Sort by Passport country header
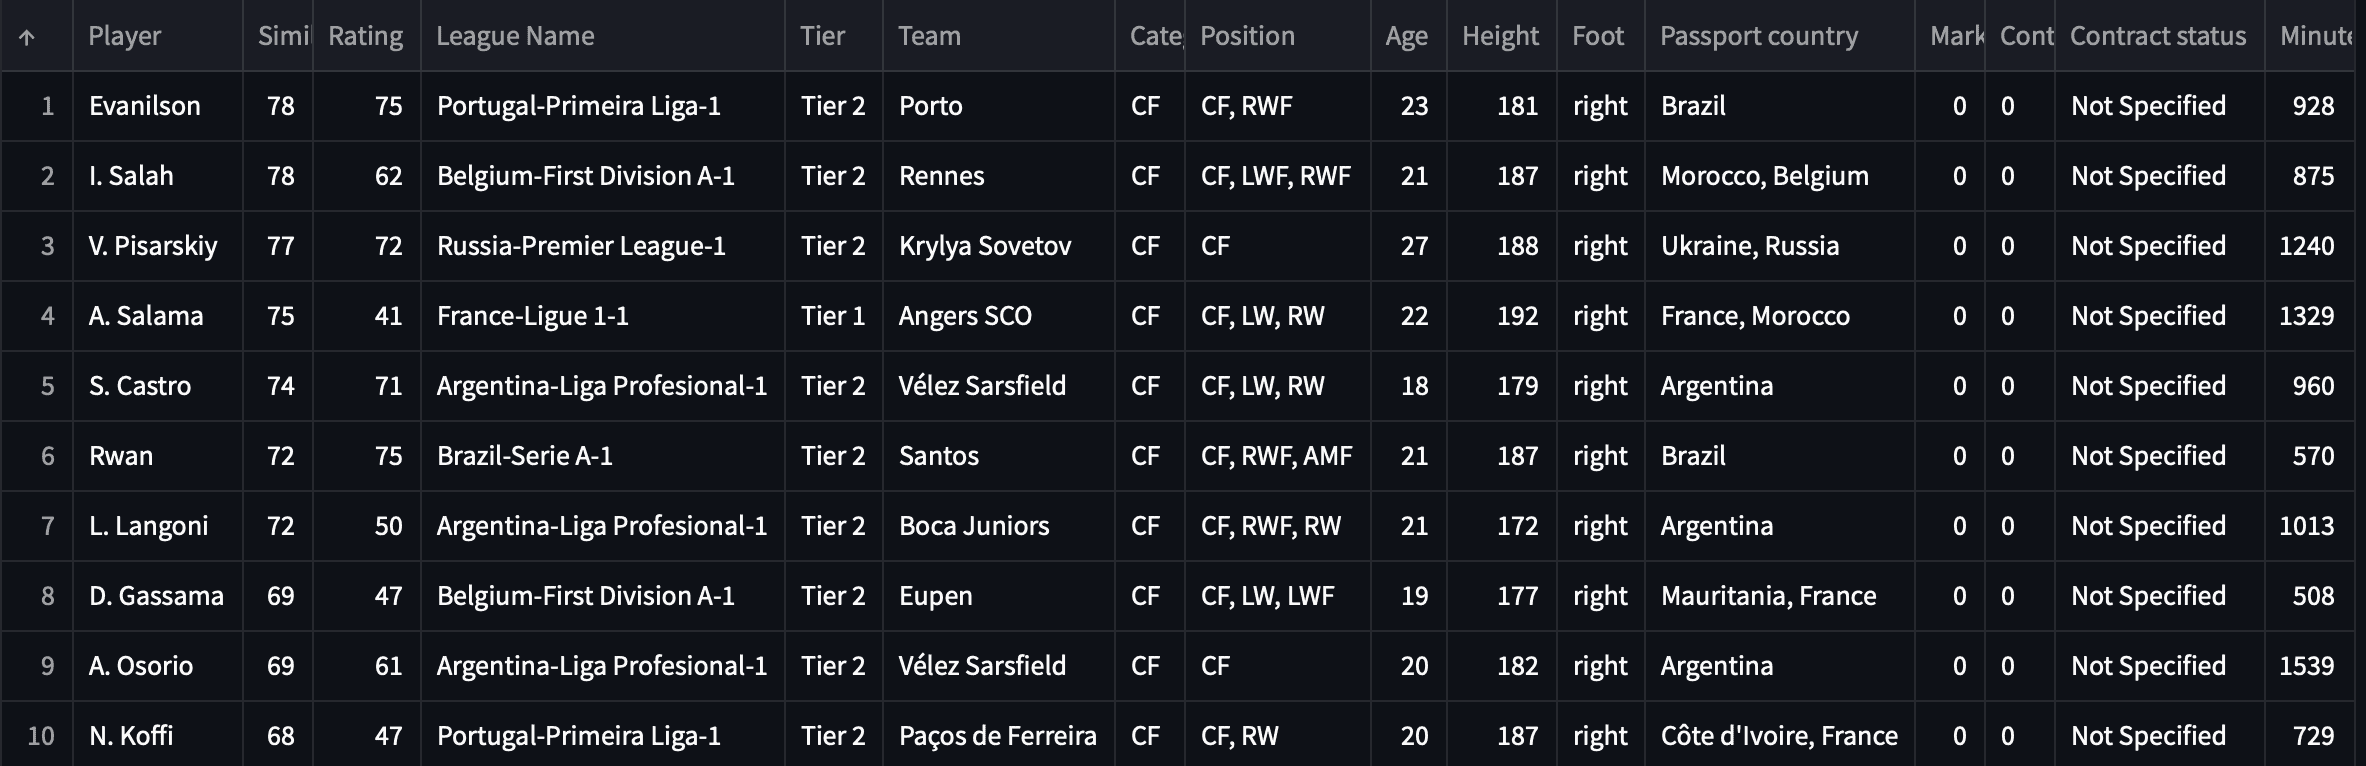 point(1758,36)
